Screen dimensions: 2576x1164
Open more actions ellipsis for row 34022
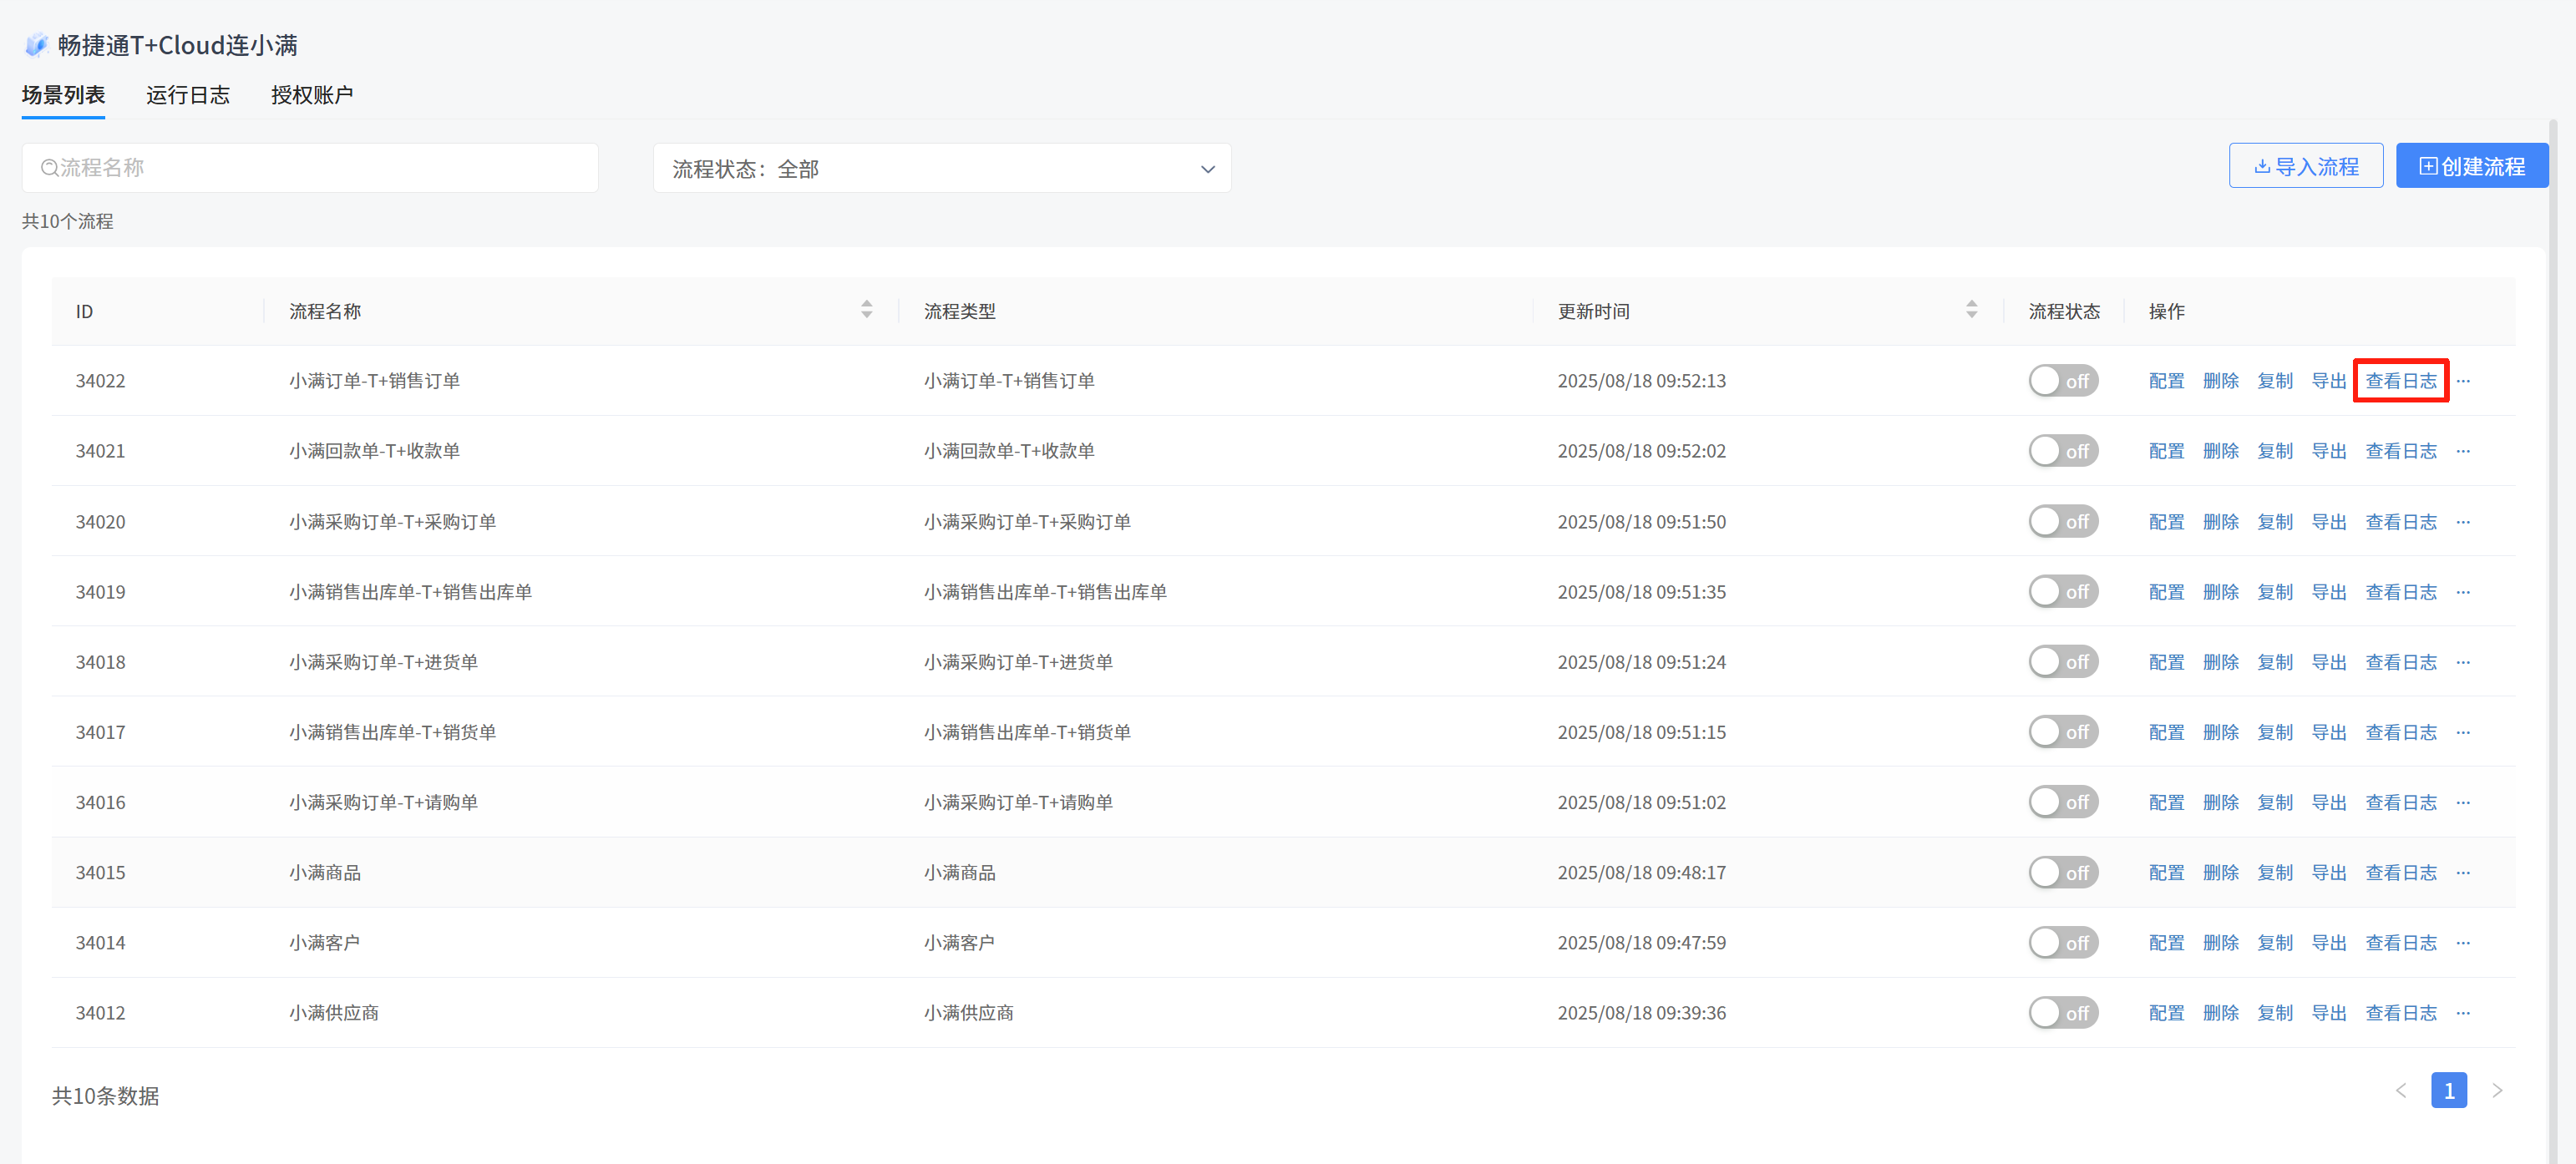2463,381
